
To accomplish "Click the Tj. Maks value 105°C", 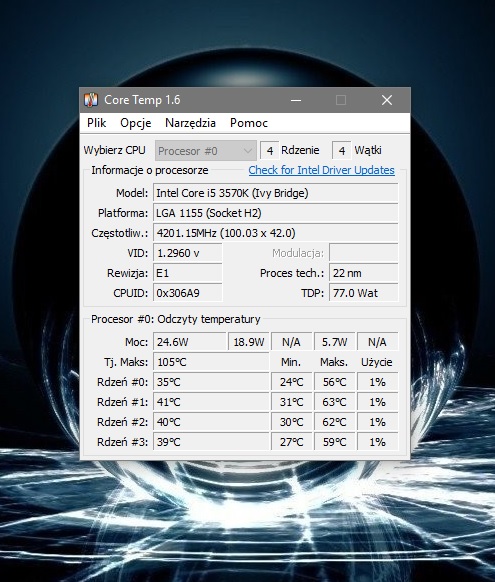I will (x=211, y=362).
